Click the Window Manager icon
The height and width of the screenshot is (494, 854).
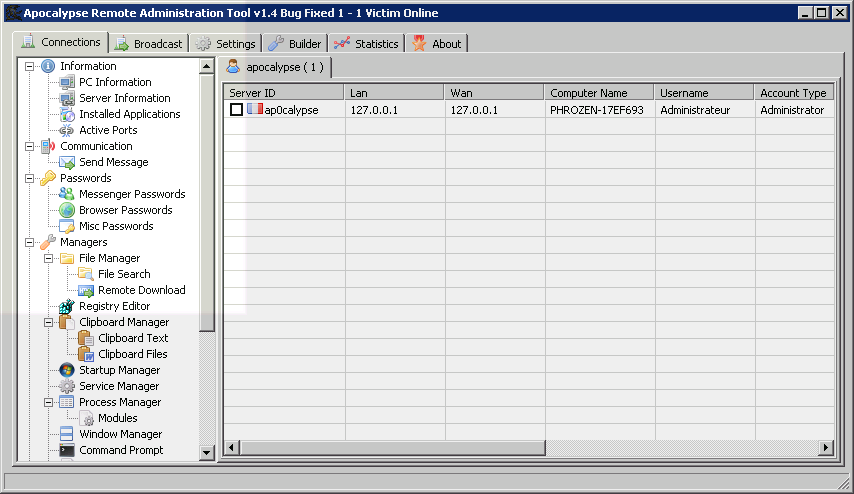pos(67,434)
